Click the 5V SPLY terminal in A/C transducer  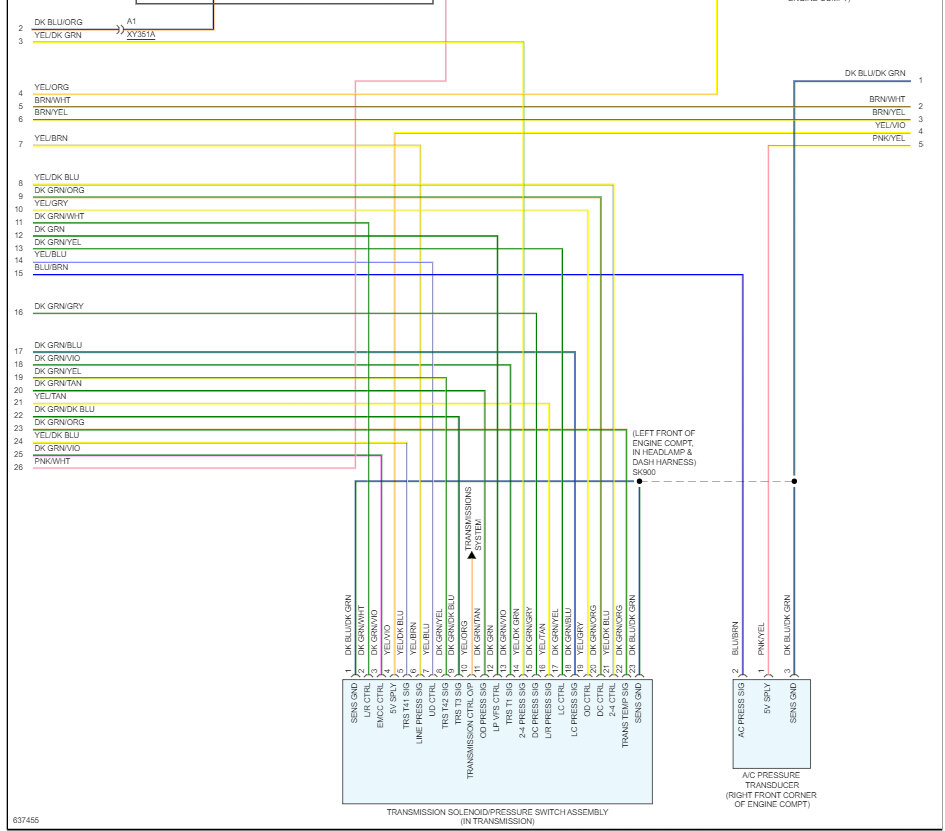[768, 698]
